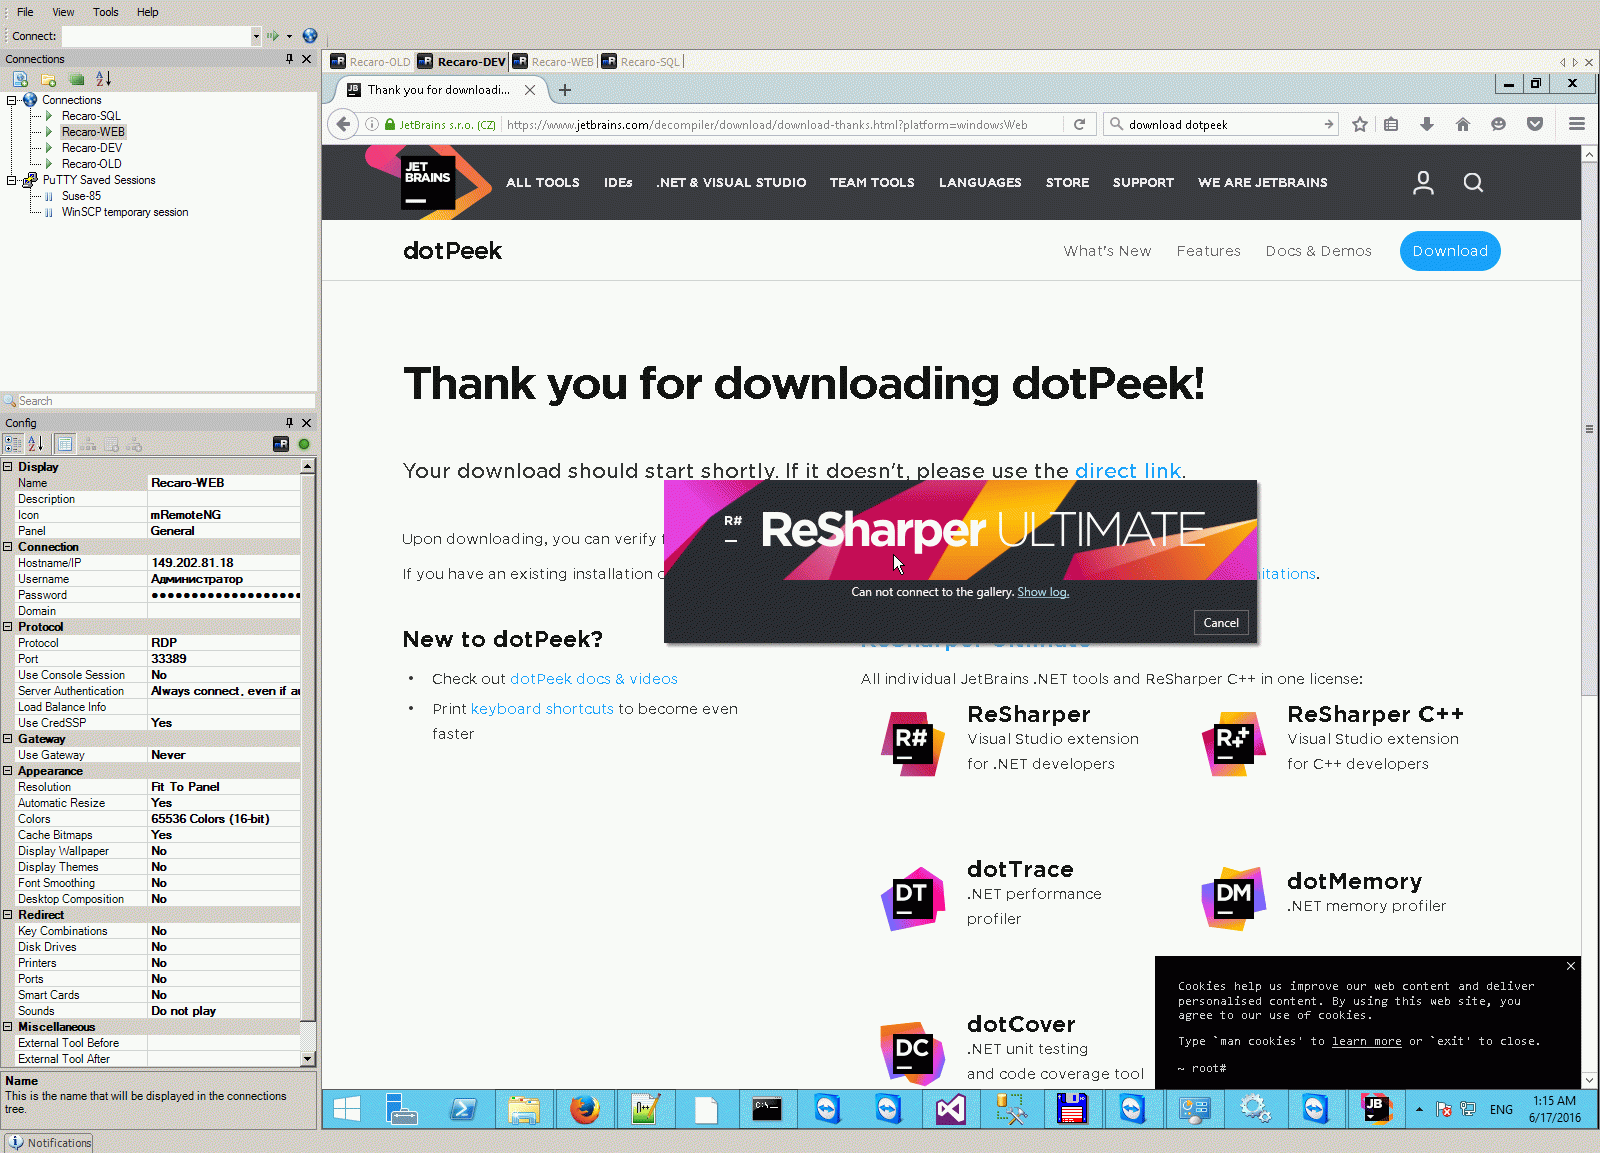Collapse the Redirect property category
The width and height of the screenshot is (1600, 1153).
8,915
